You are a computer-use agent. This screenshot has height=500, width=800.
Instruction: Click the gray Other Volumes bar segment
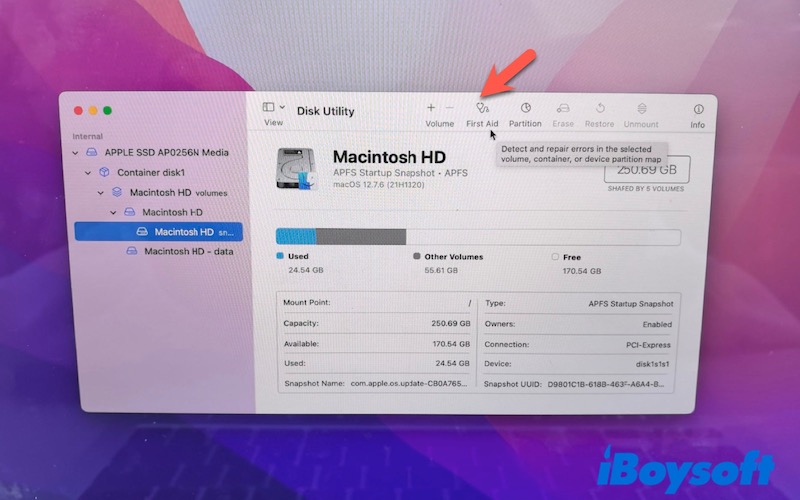tap(361, 237)
